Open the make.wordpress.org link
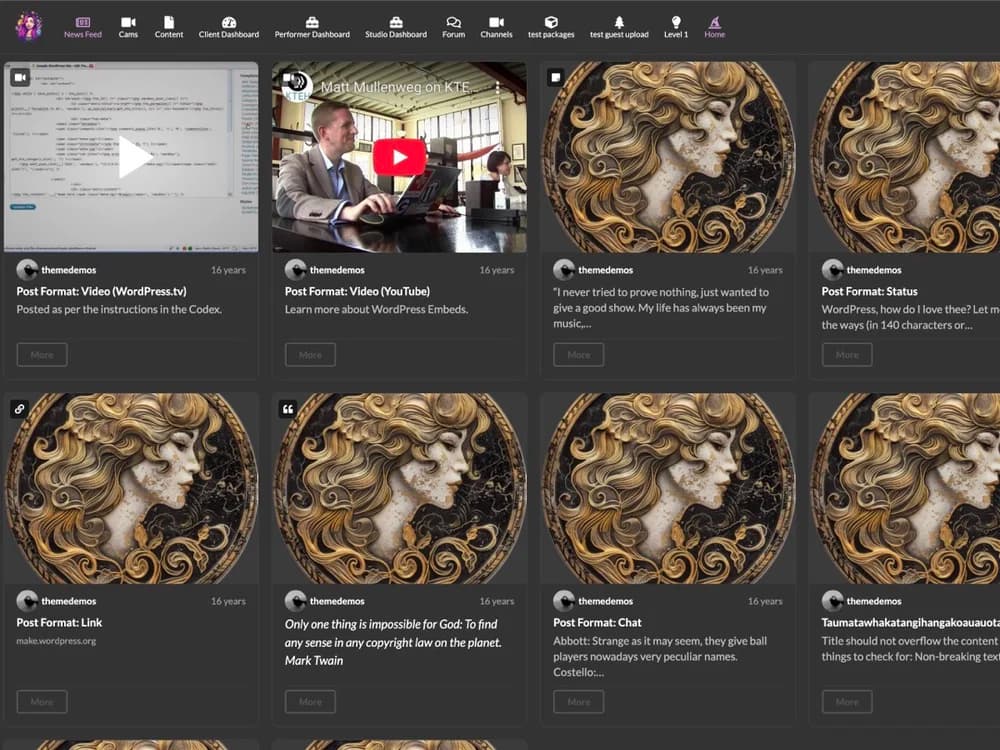 [56, 640]
